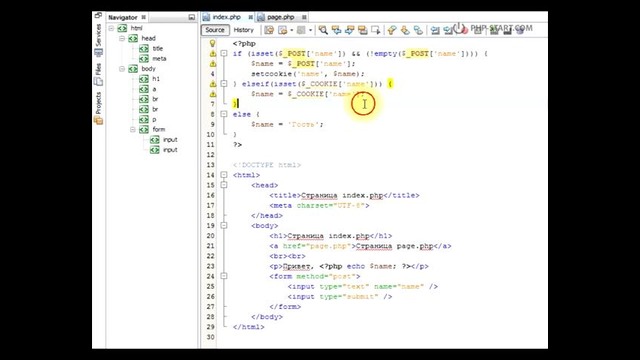Open the page.php editor tab
640x360 pixels.
[280, 17]
